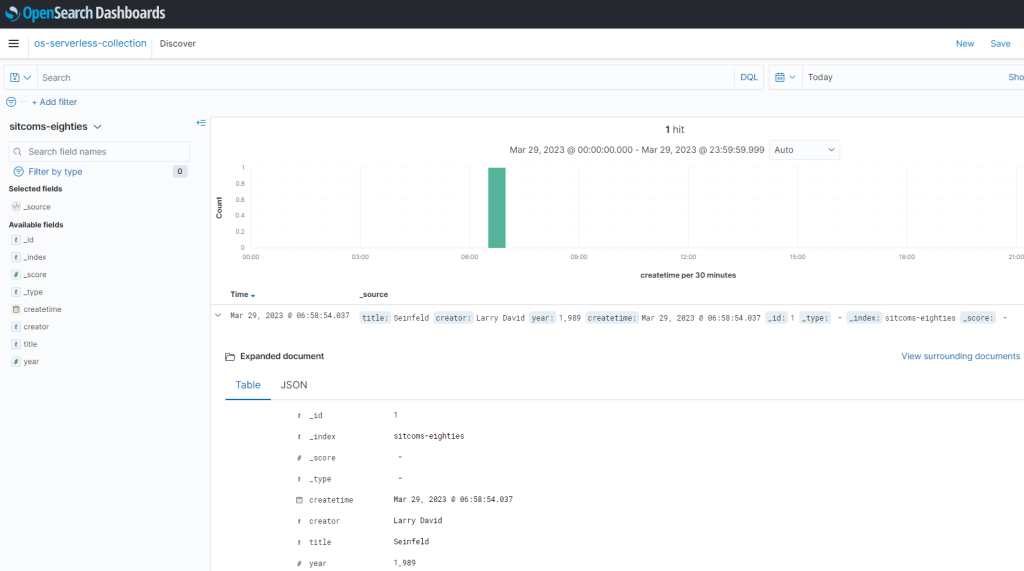Open the Filter by type options
This screenshot has height=571, width=1024.
coord(55,171)
